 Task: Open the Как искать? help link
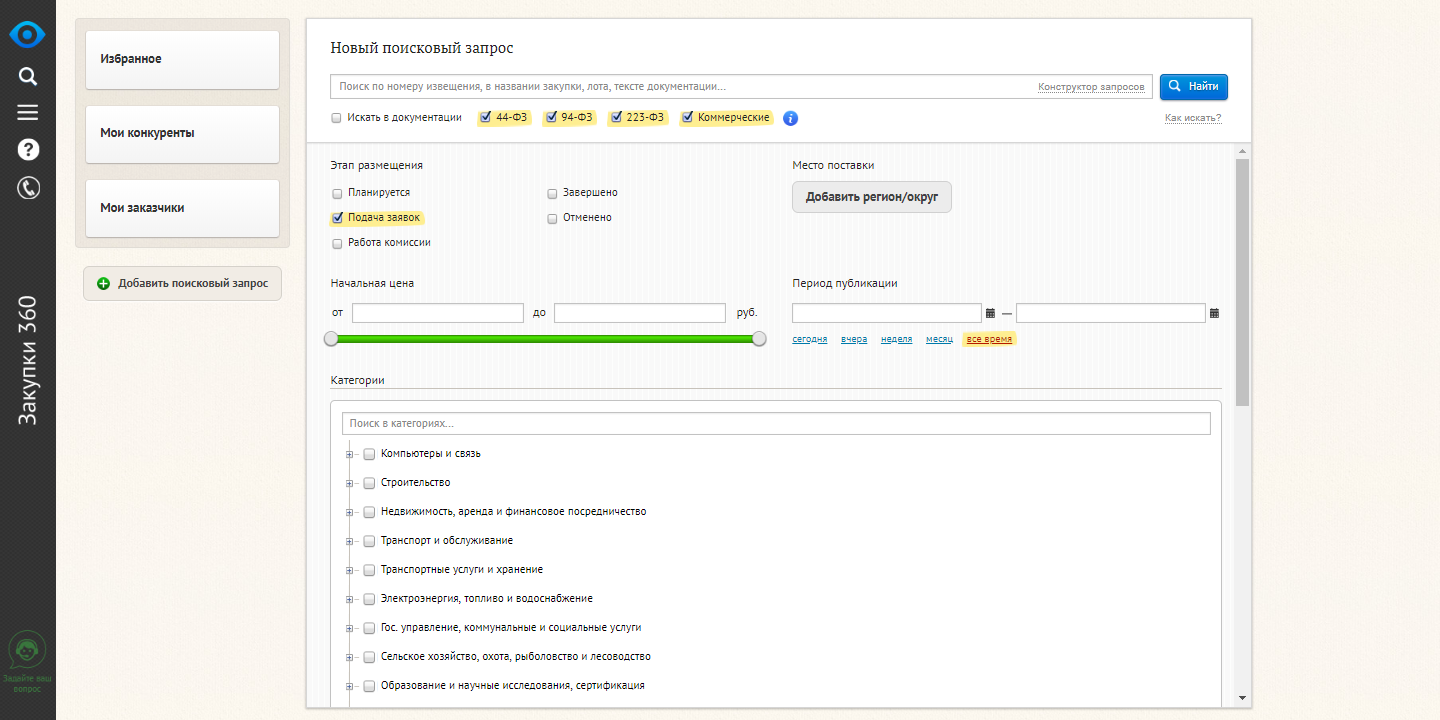[1193, 118]
